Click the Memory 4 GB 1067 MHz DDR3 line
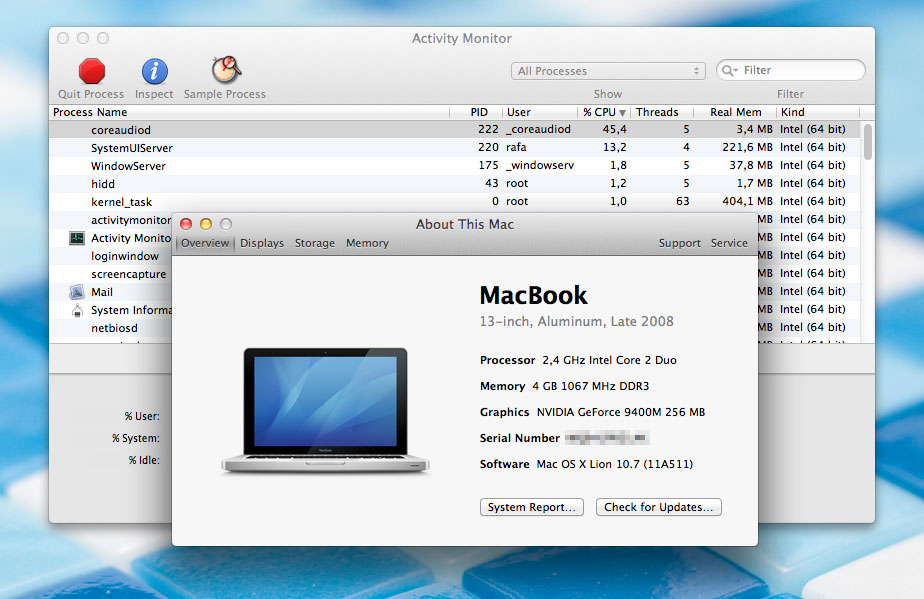 [x=565, y=386]
